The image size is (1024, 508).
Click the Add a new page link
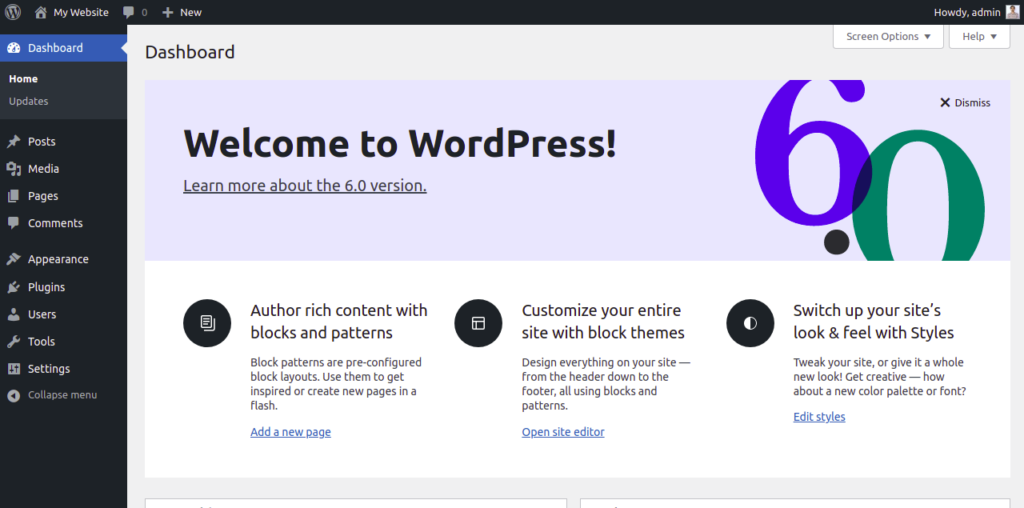(x=291, y=432)
